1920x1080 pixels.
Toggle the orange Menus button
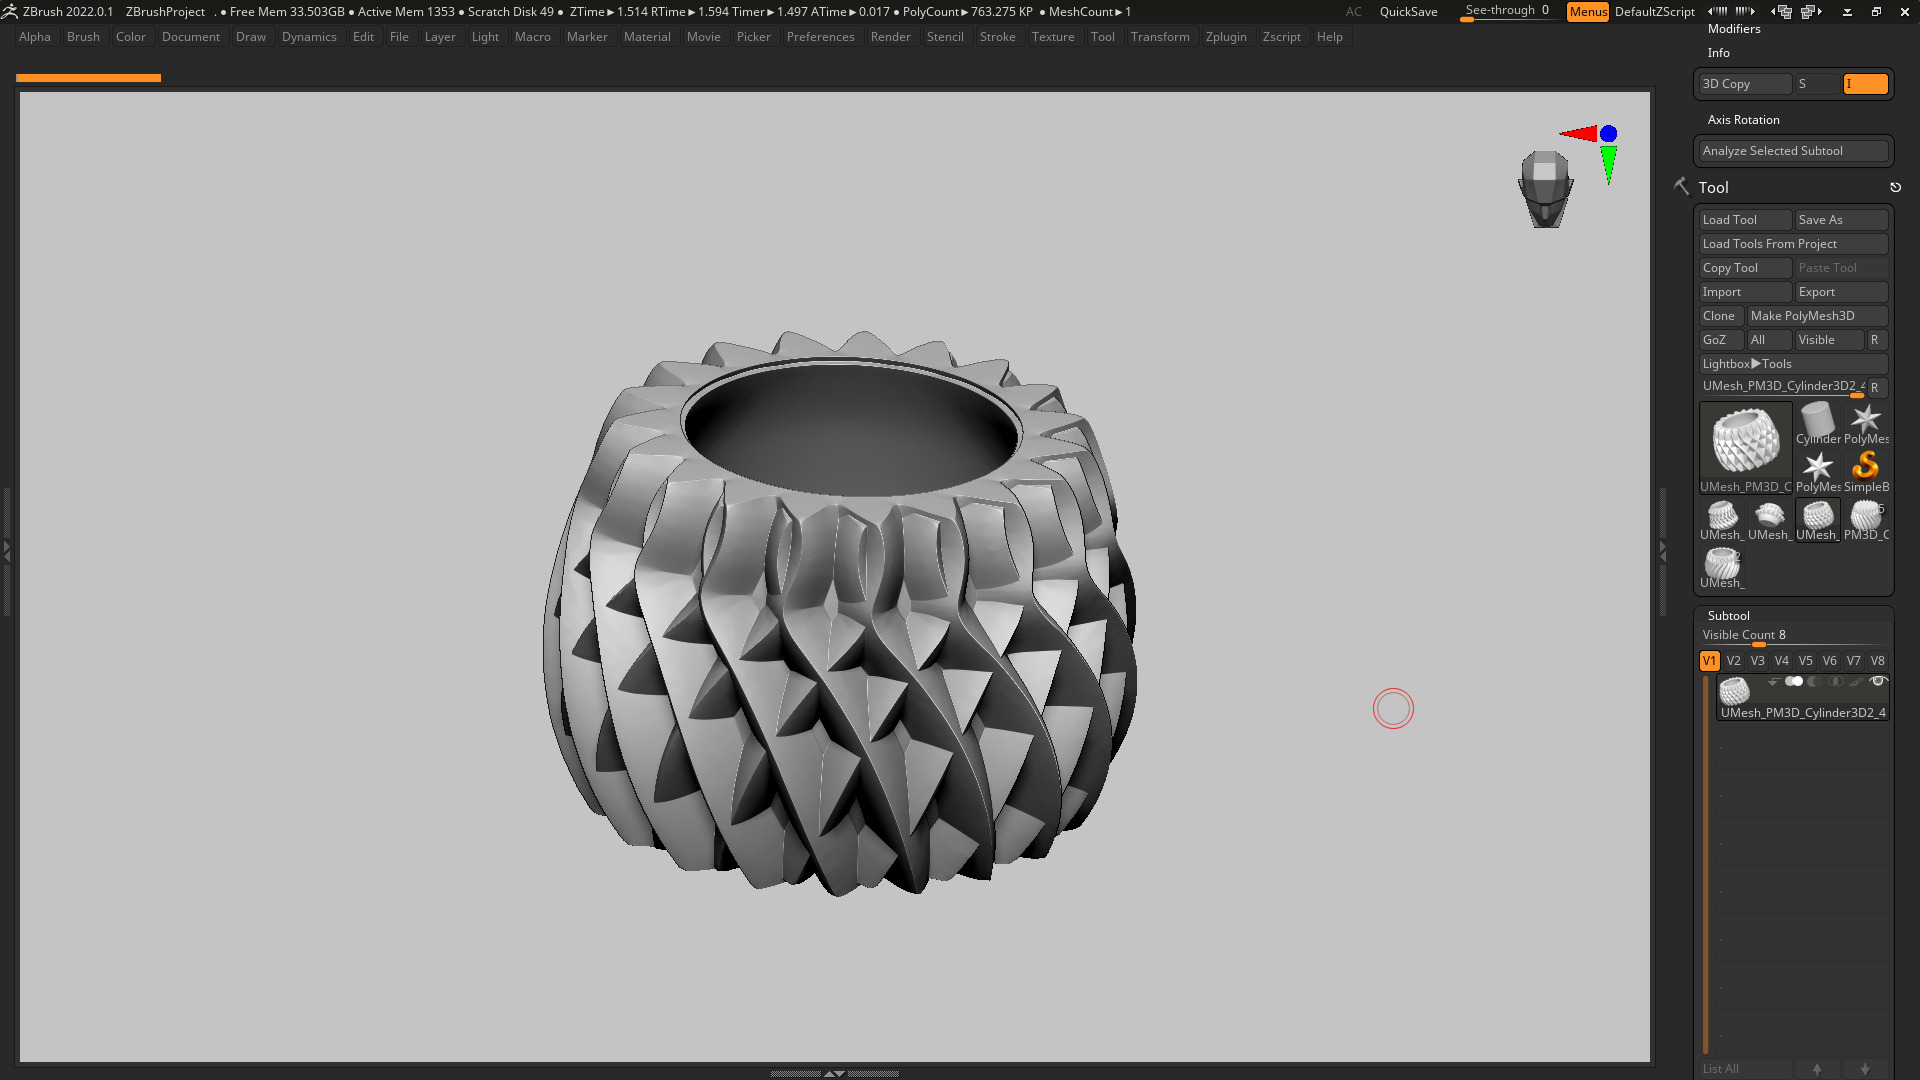1588,11
